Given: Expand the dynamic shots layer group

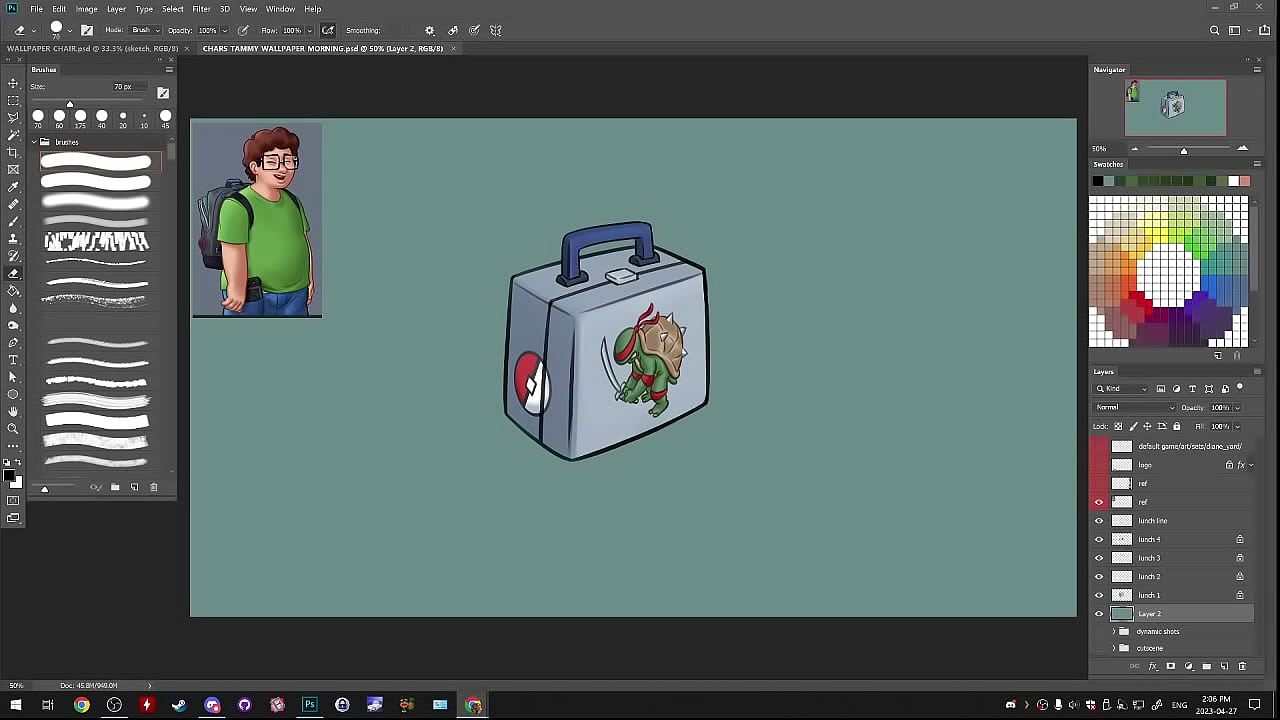Looking at the screenshot, I should coord(1113,632).
